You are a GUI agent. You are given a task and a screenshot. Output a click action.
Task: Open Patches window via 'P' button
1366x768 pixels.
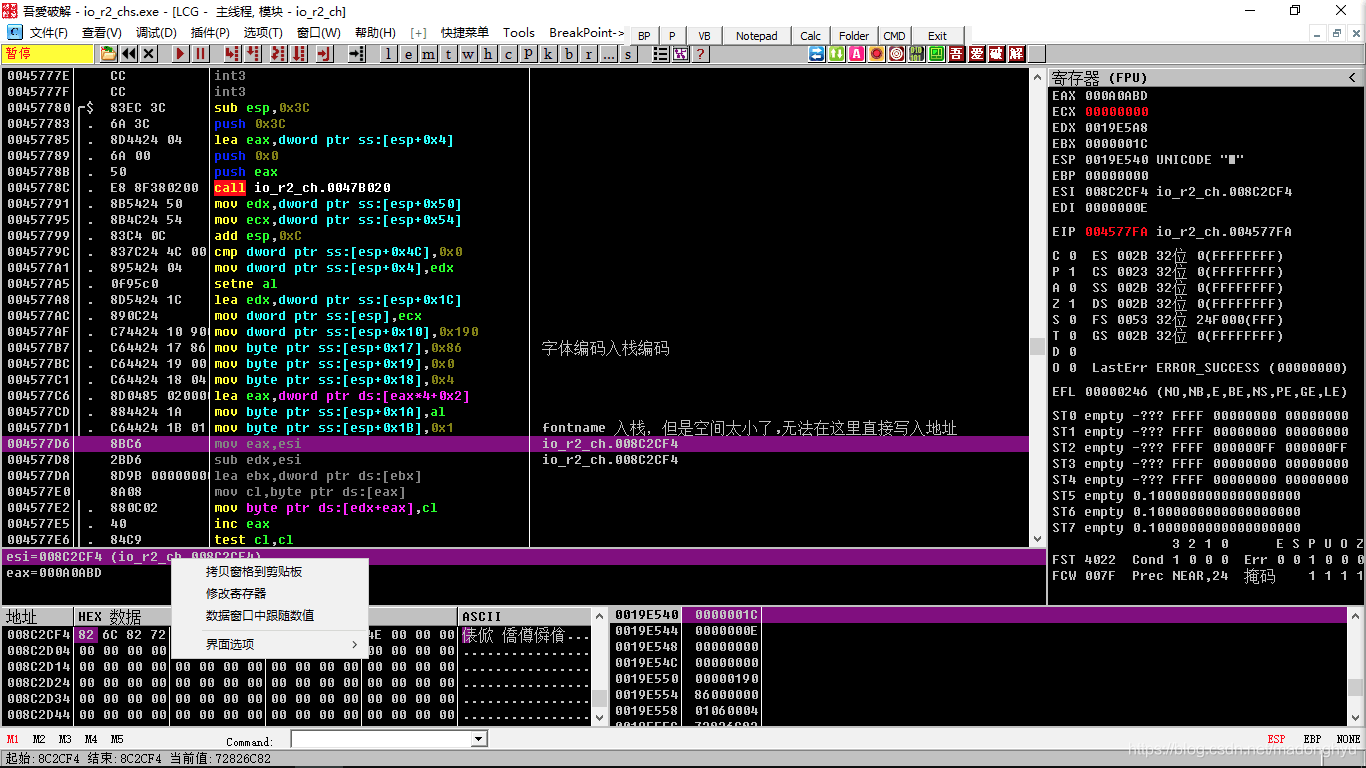tap(528, 54)
